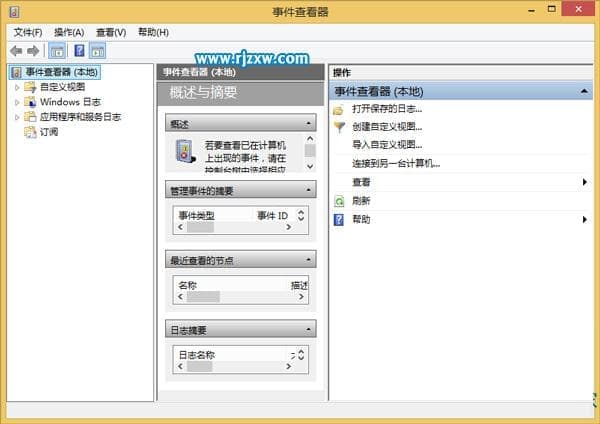
Task: Collapse the 日志摘要 section
Action: point(308,329)
